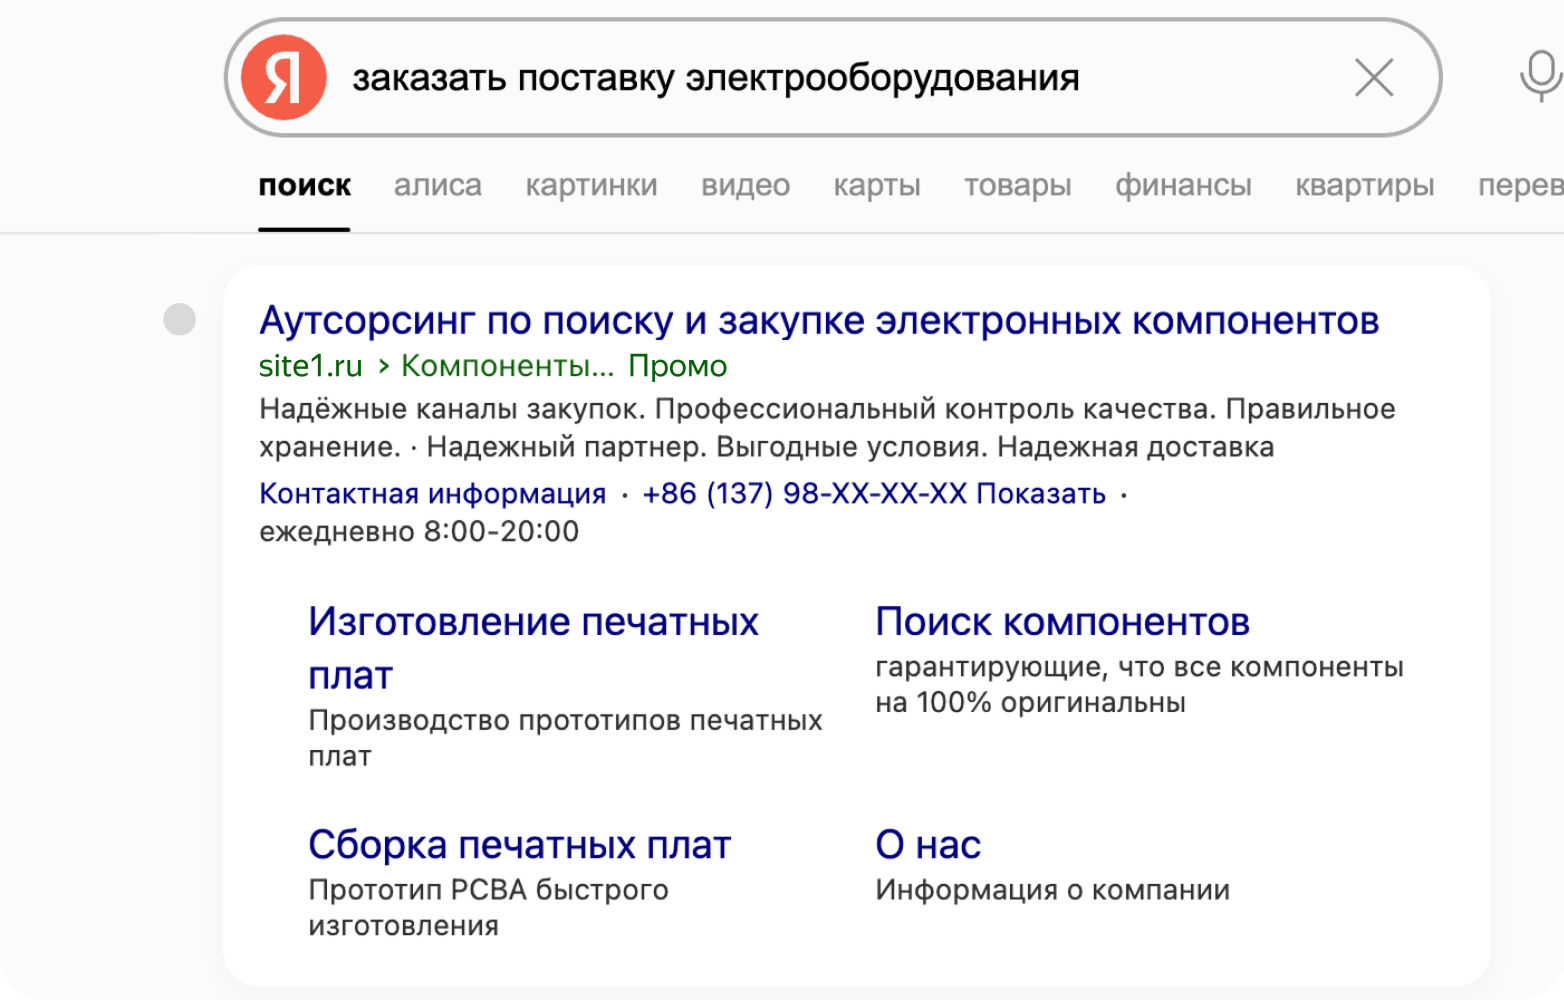
Task: Open the Контактная информация link
Action: [432, 494]
